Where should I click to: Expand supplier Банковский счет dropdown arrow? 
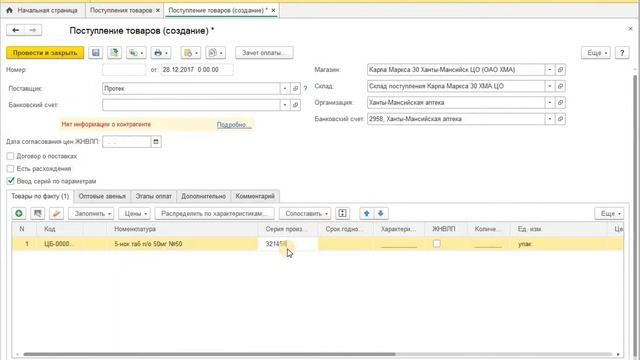[x=285, y=105]
